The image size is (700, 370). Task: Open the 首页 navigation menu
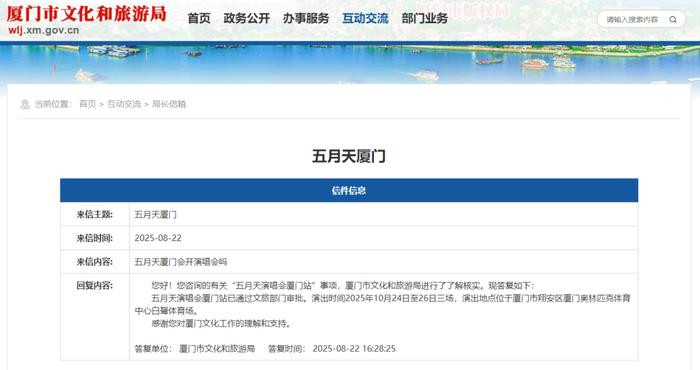199,18
